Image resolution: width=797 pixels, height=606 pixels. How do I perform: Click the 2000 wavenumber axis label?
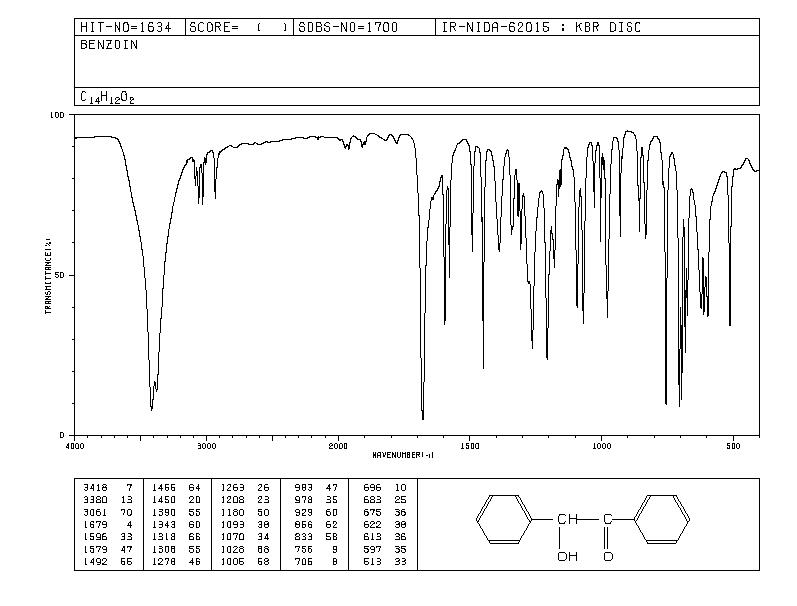[338, 446]
